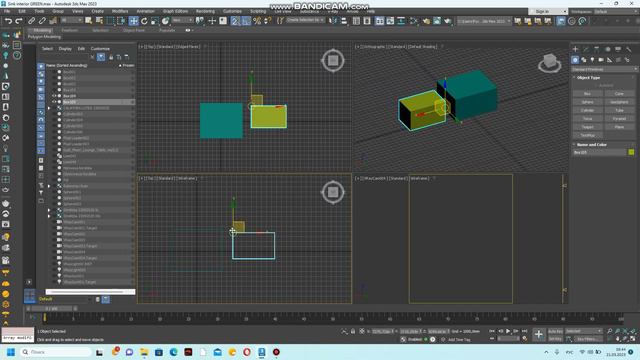This screenshot has height=360, width=640.
Task: Open the Rendering menu
Action: click(x=205, y=11)
